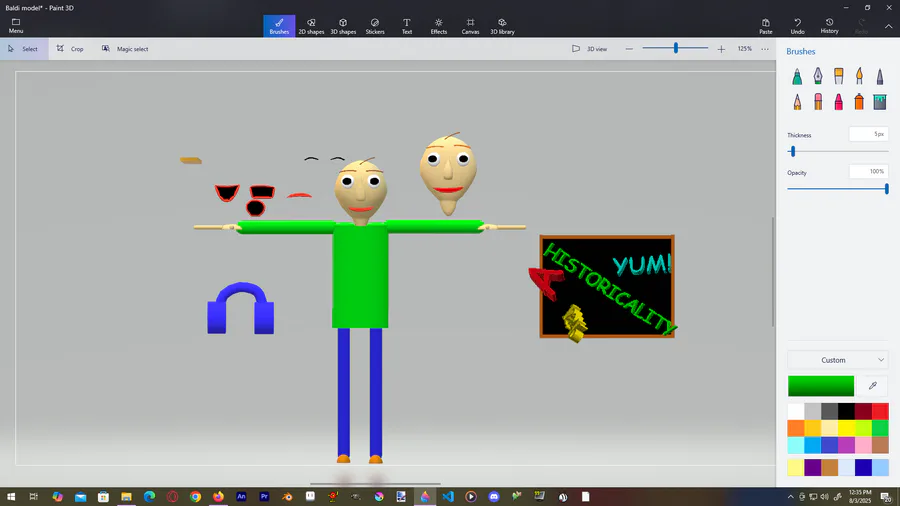
Task: Click the current green color swatch
Action: [x=821, y=386]
